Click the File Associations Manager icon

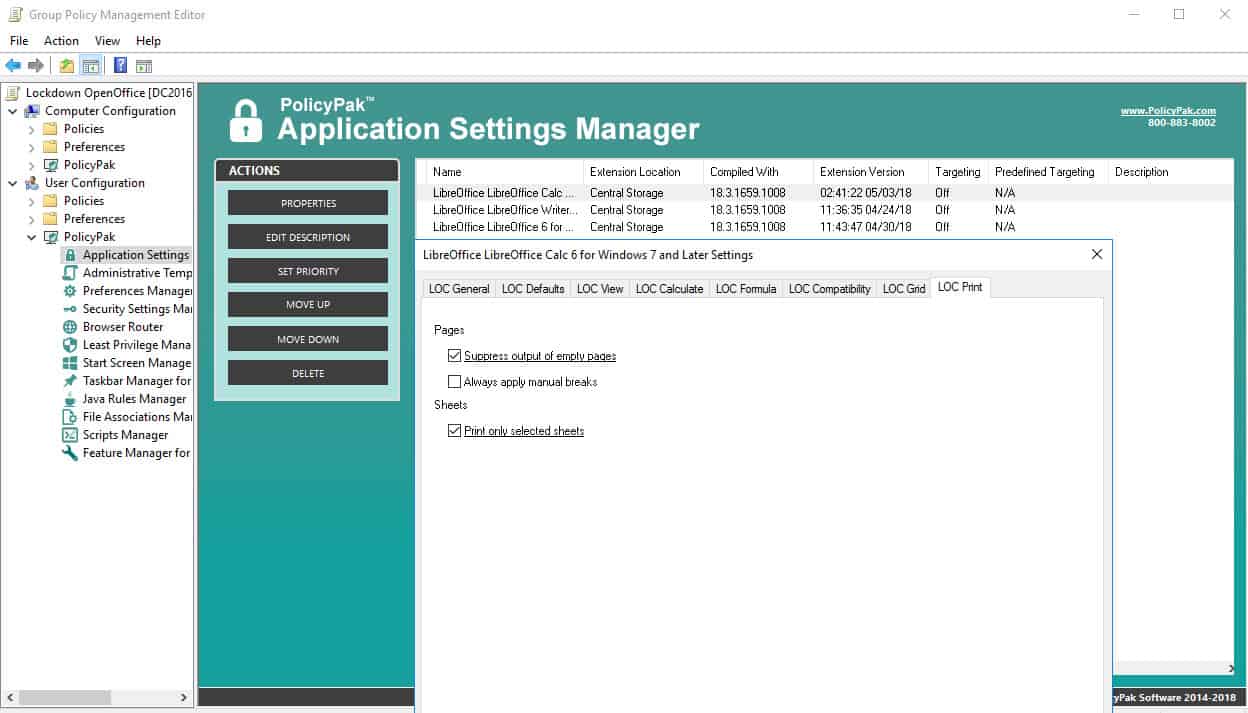70,417
